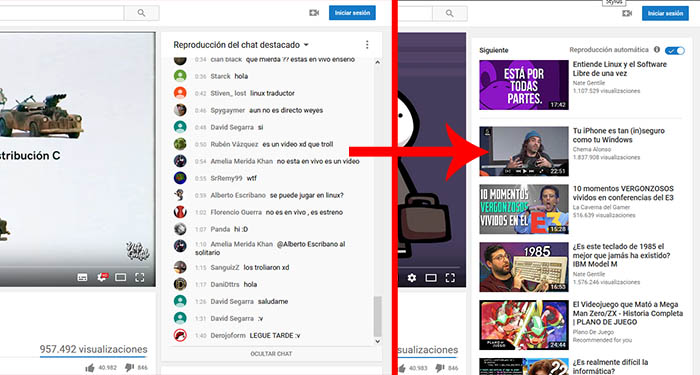Click Florencio Guerra's avatar in chat

[180, 212]
